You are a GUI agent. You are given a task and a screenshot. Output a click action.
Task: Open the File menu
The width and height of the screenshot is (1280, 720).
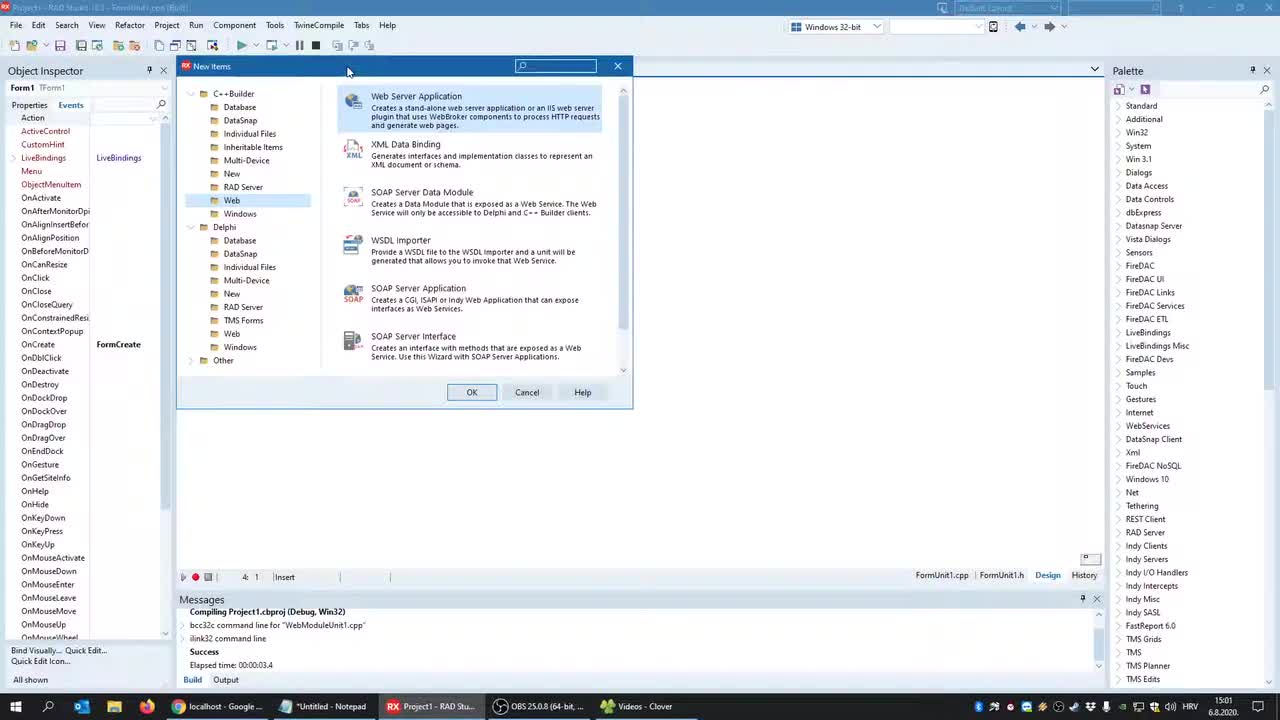[x=16, y=25]
